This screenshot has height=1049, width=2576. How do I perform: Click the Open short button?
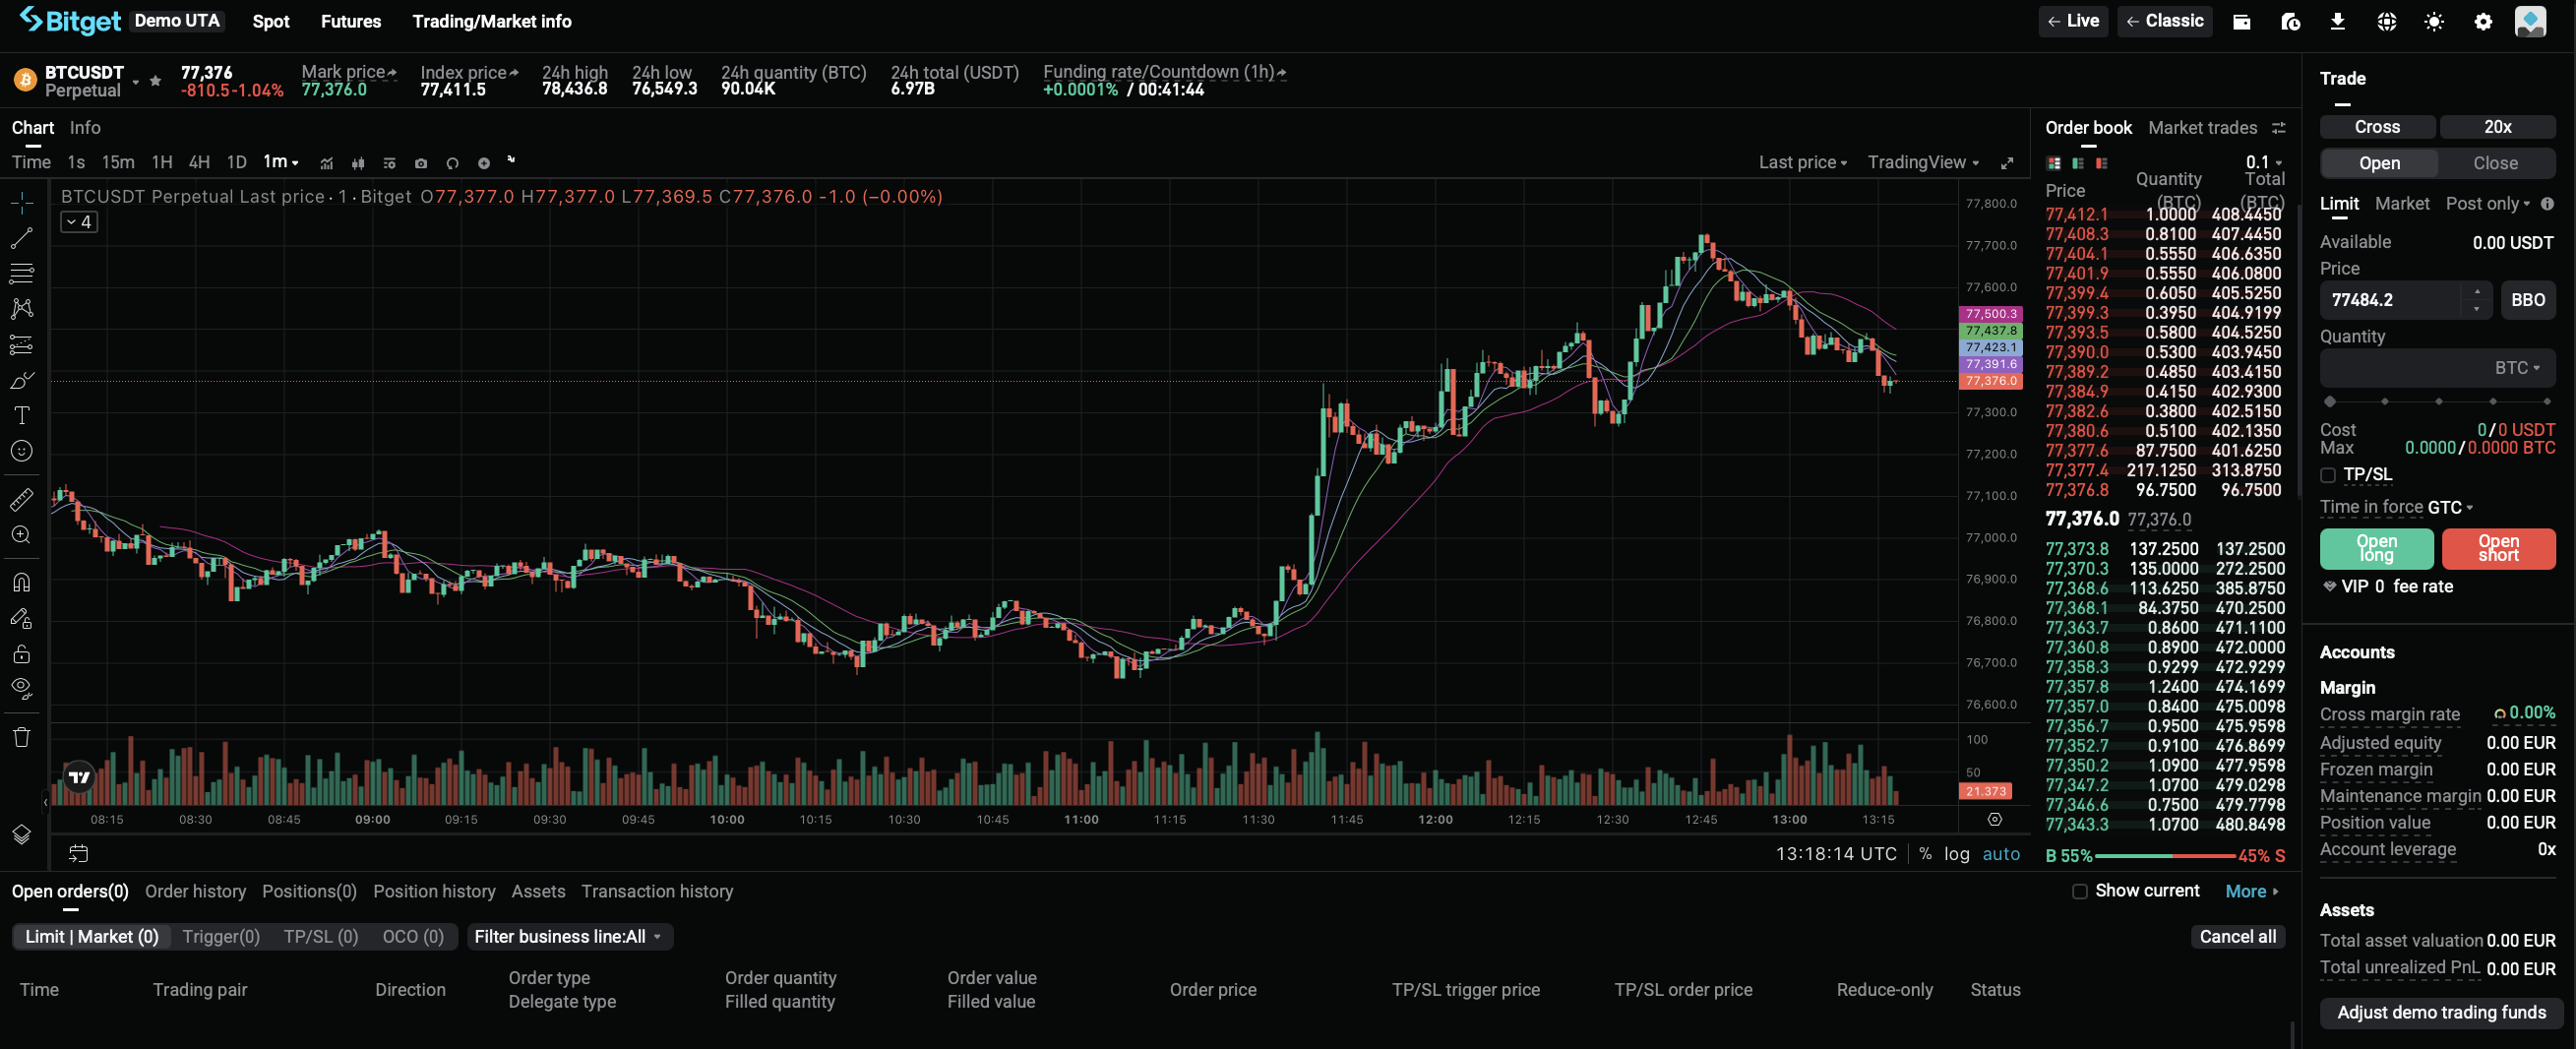(2498, 548)
